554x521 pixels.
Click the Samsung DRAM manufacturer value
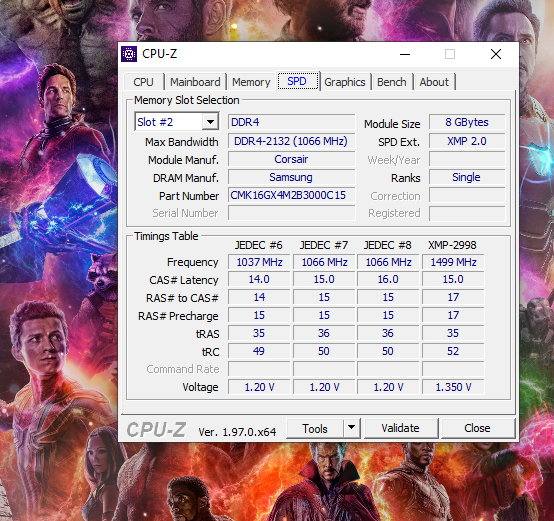(x=291, y=177)
